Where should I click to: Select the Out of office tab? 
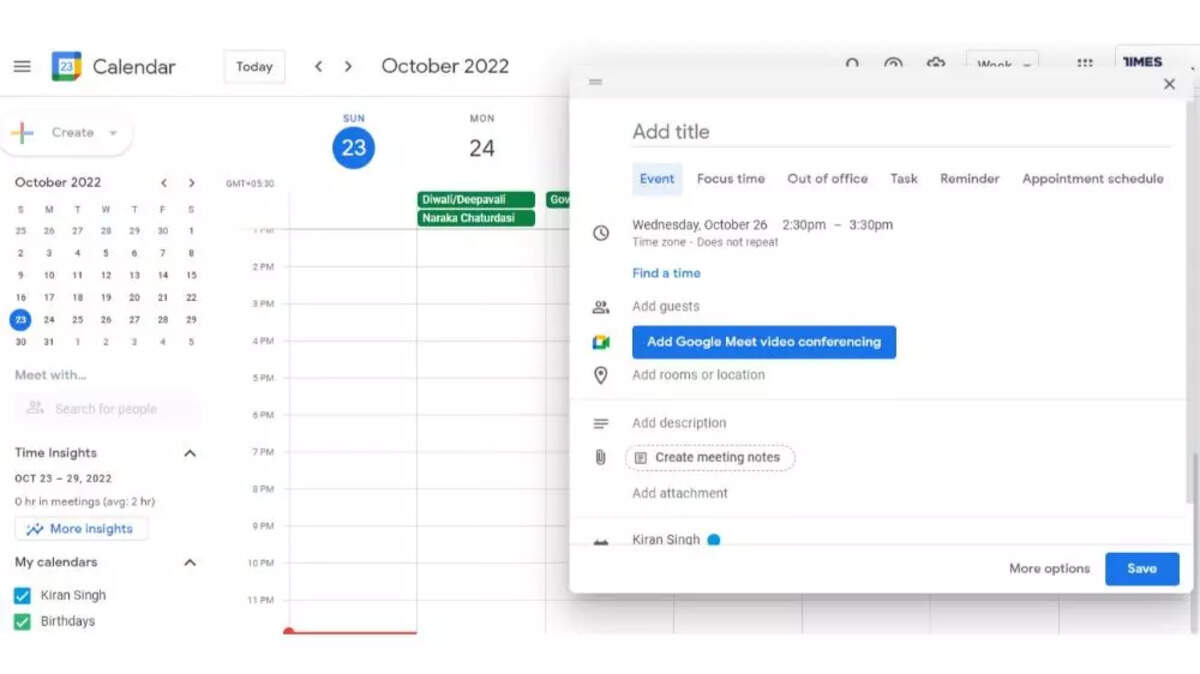coord(827,179)
